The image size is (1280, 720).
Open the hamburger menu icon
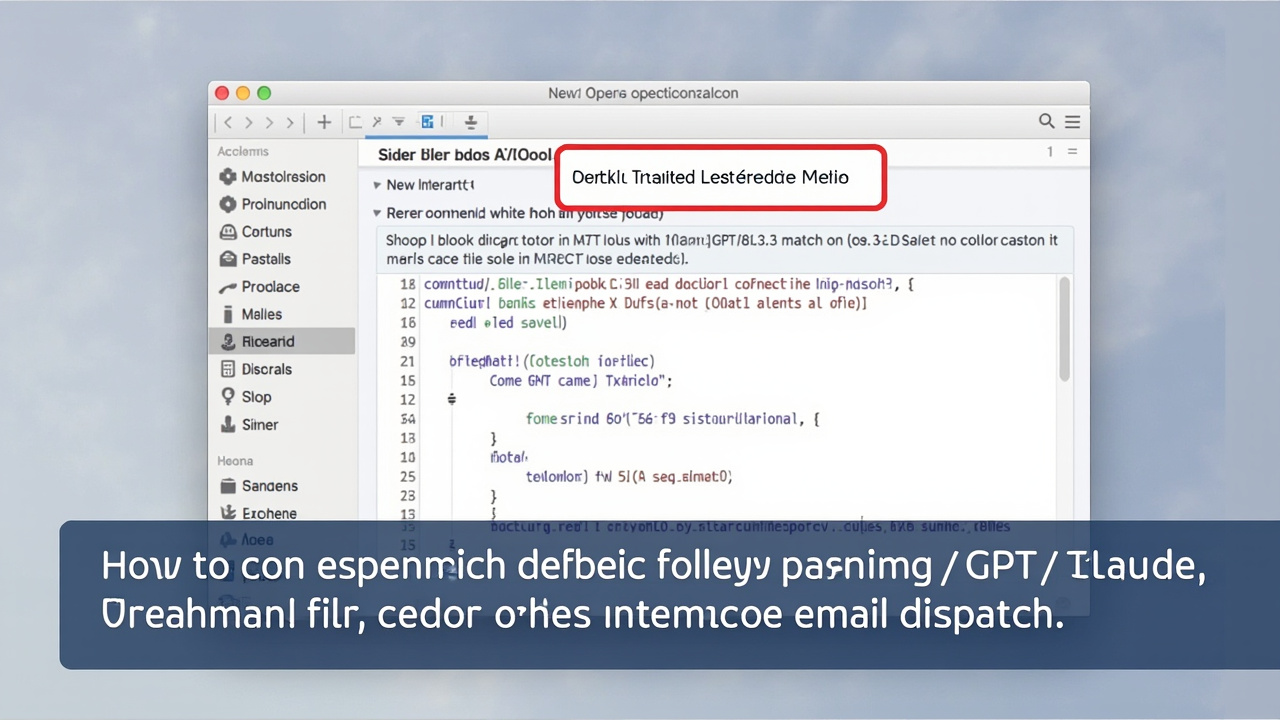(1072, 122)
